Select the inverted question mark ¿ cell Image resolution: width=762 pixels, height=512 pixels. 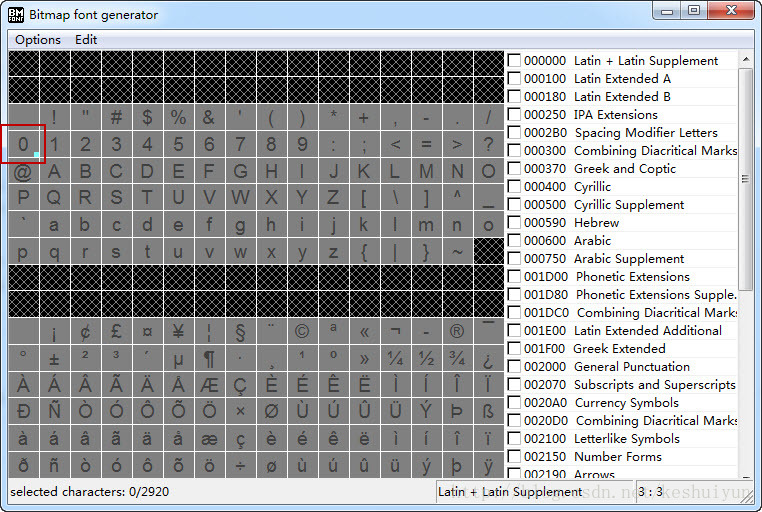(x=488, y=358)
